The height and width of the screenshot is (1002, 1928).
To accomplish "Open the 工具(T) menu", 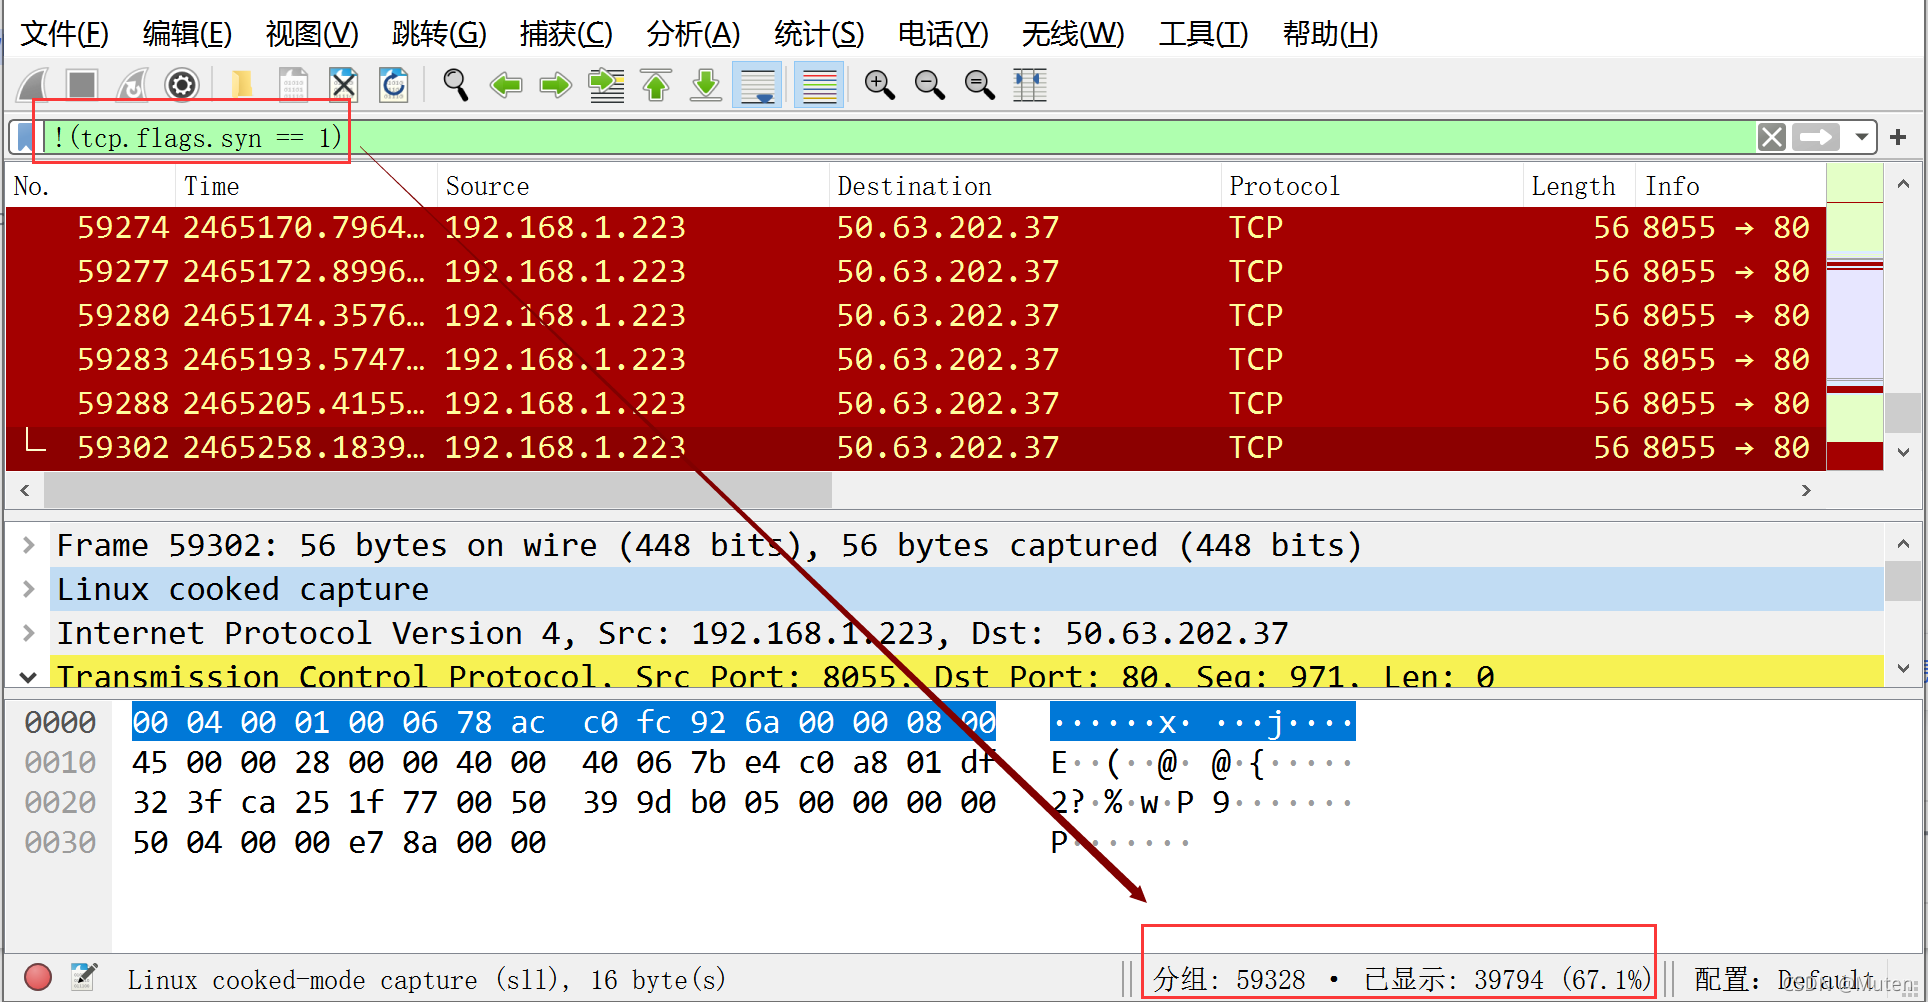I will [x=1203, y=34].
